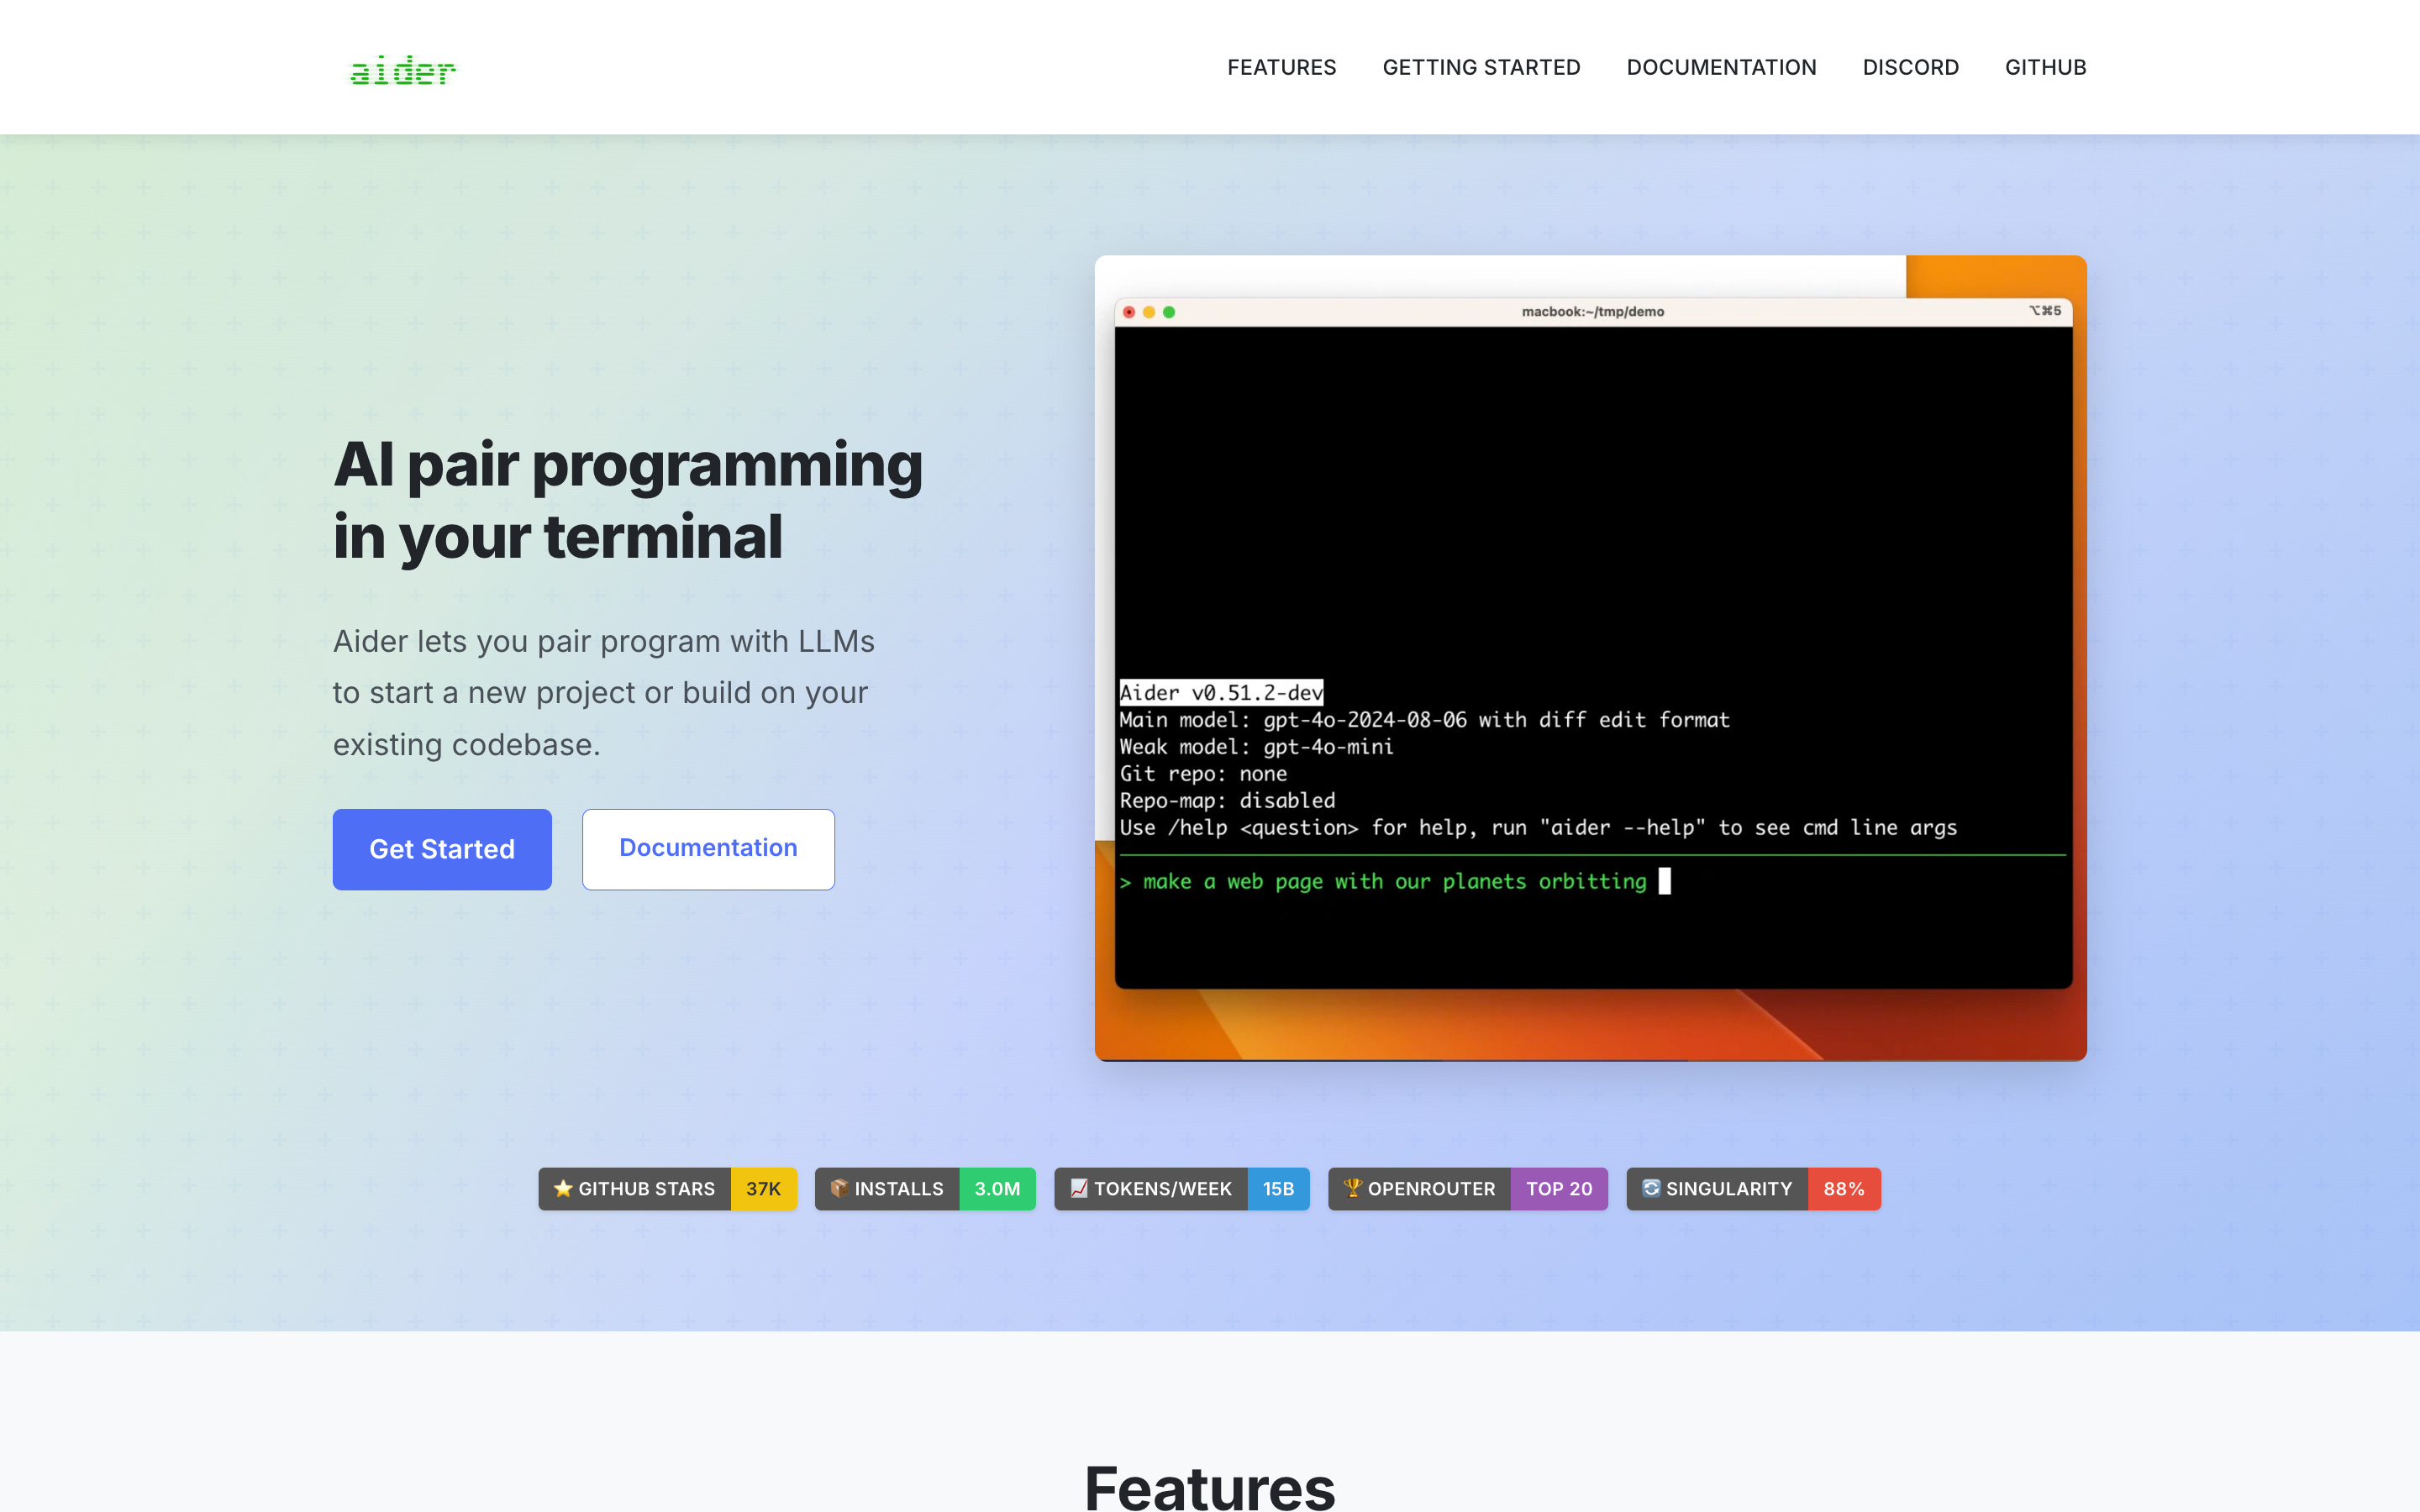The image size is (2420, 1512).
Task: Click the yellow 37K stars value
Action: coord(763,1189)
